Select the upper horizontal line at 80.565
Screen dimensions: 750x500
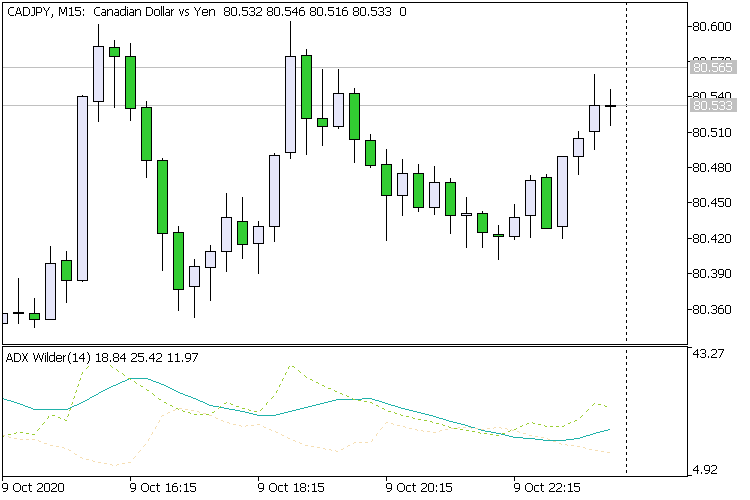tap(344, 67)
